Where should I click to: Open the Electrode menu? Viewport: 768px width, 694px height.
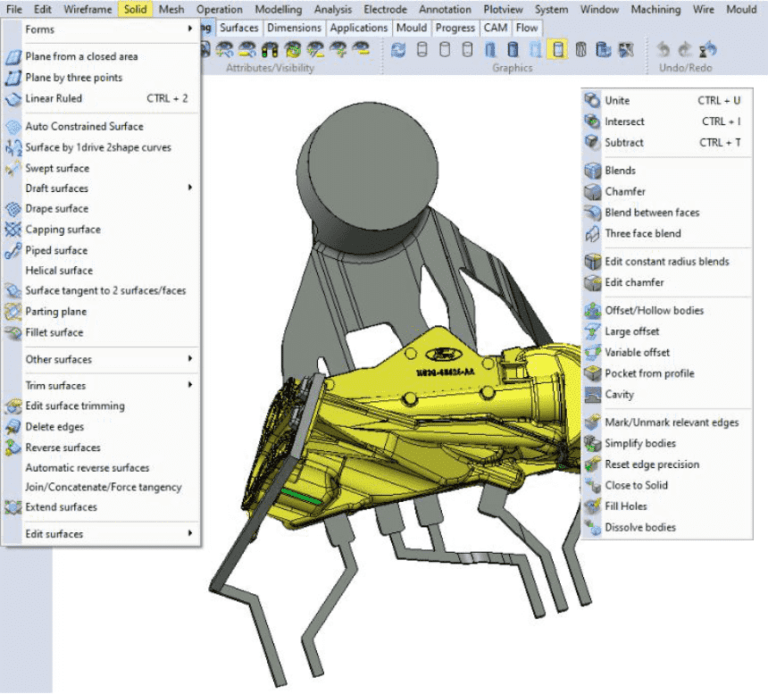click(385, 9)
